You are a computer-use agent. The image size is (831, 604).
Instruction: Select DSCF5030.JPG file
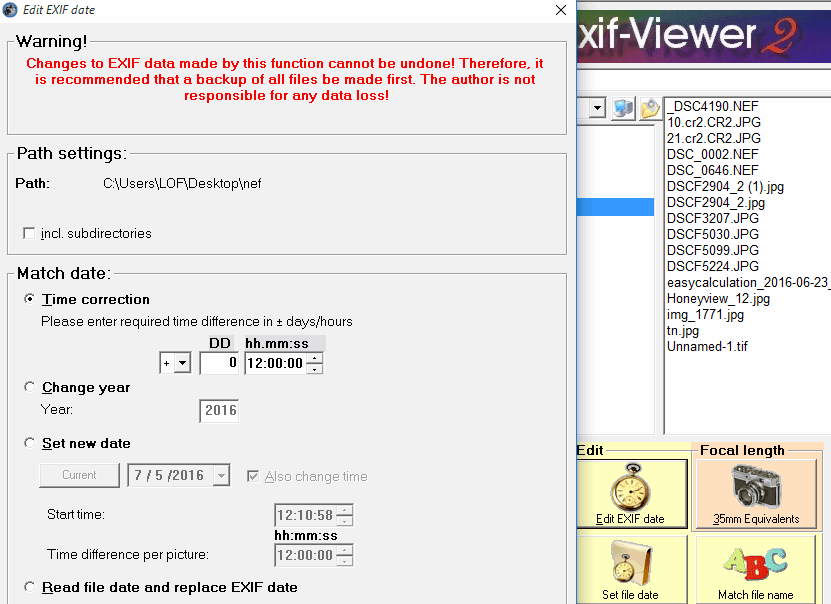click(x=713, y=234)
